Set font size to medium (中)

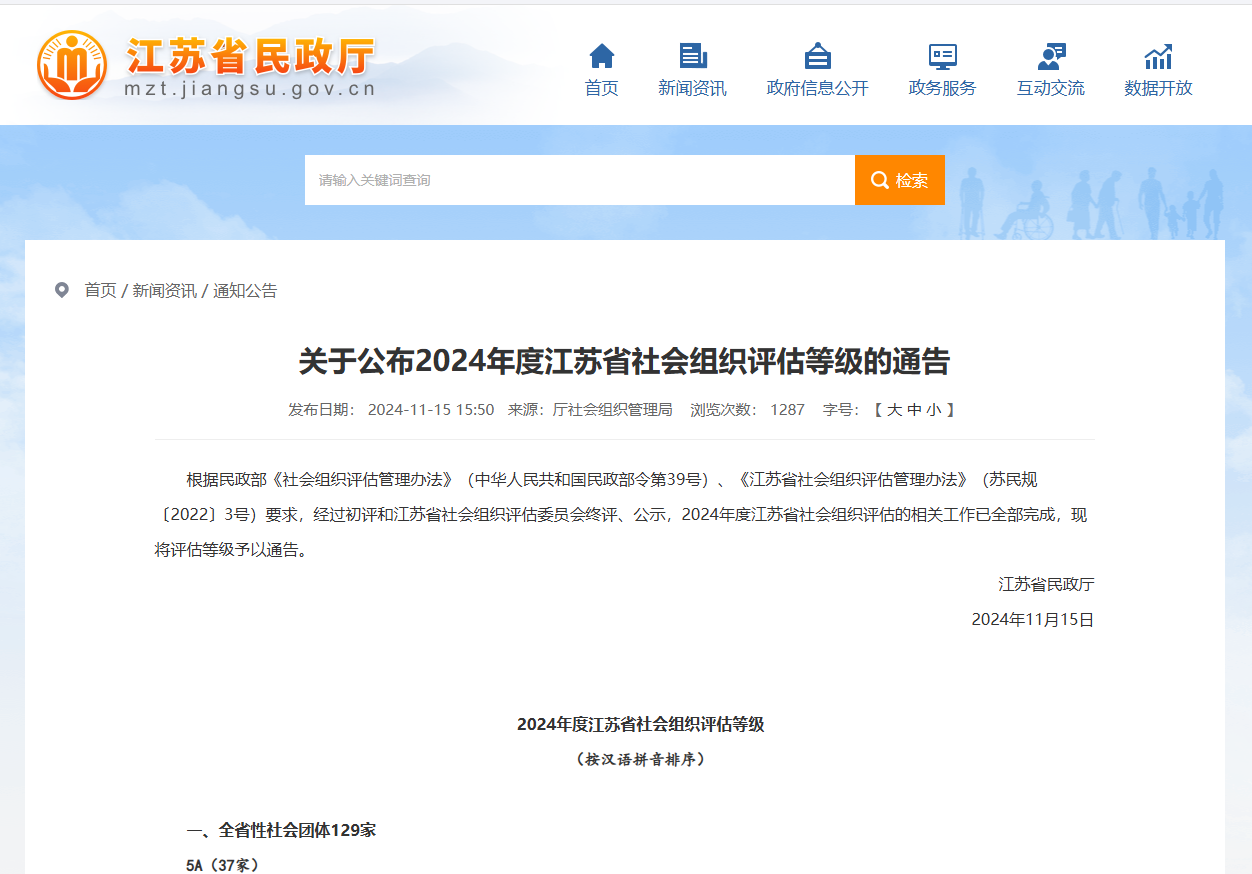(913, 409)
